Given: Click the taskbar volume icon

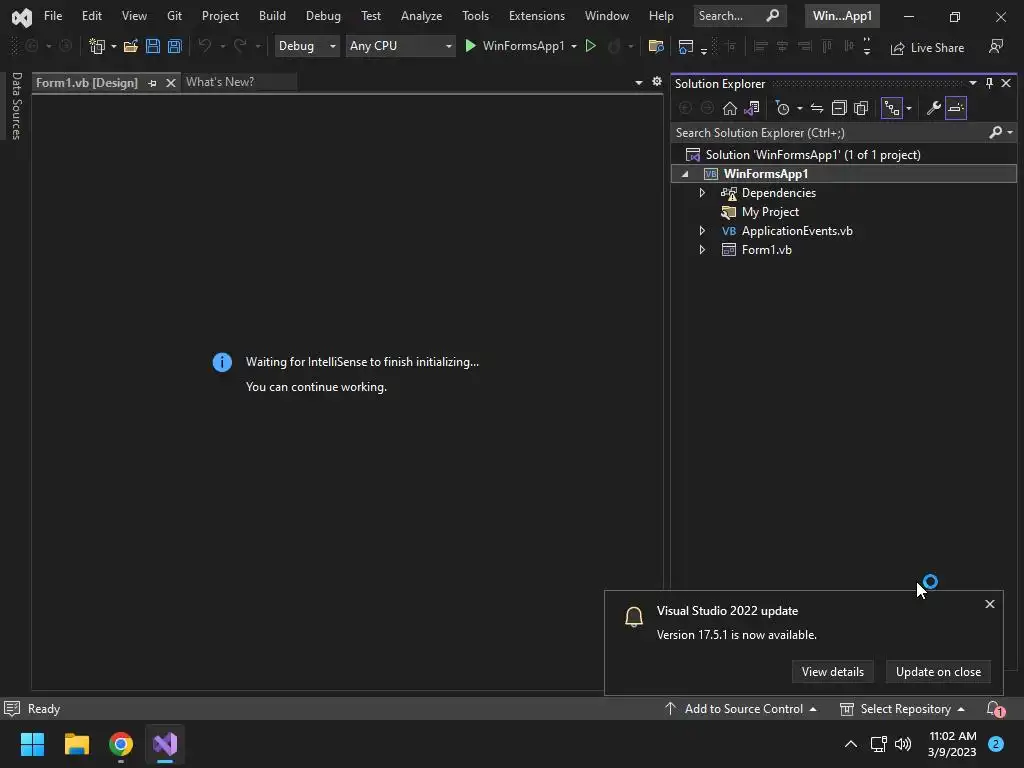Looking at the screenshot, I should coord(903,744).
